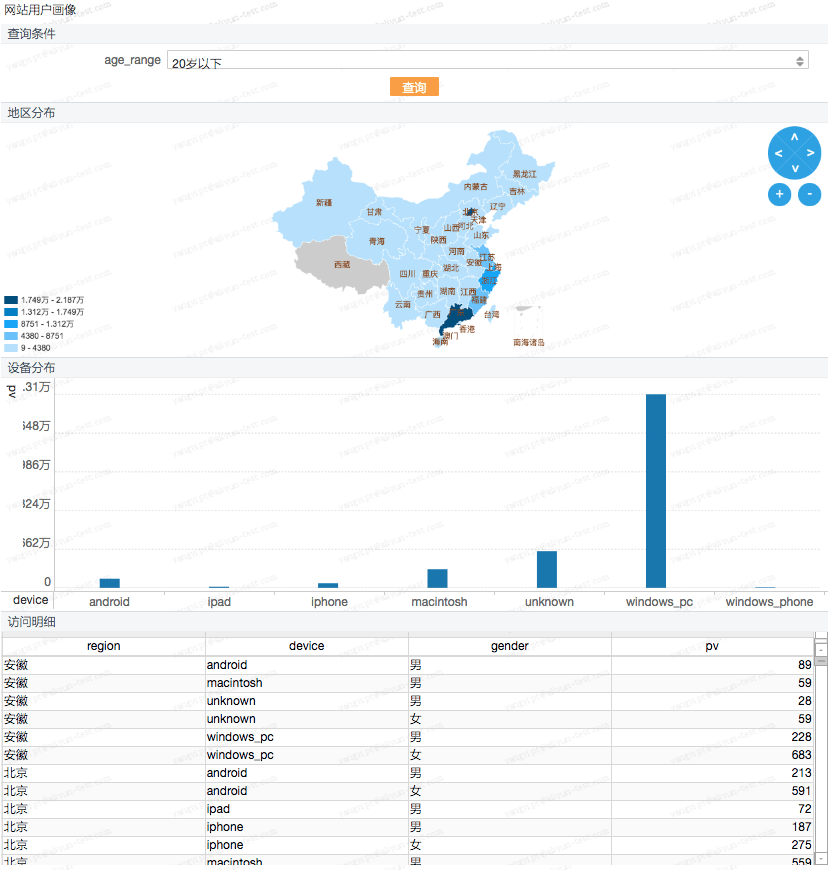Click the 西藏 region on the map
This screenshot has height=870, width=828.
342,265
